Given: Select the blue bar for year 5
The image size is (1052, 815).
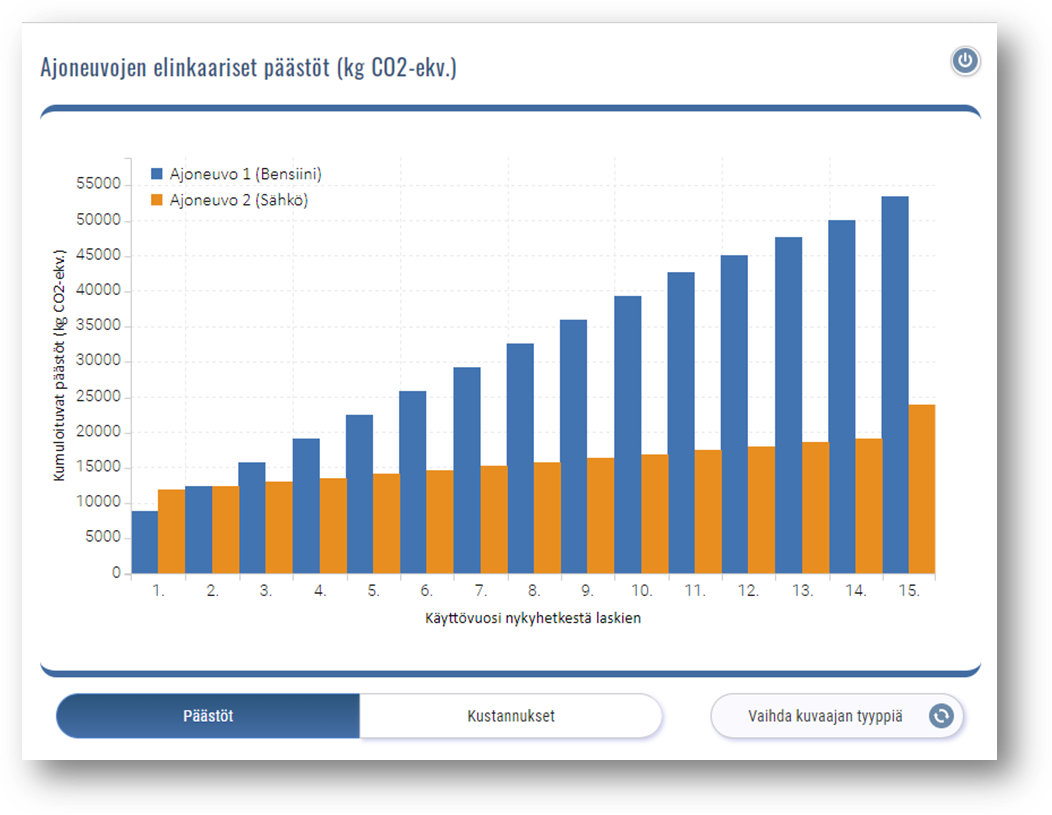Looking at the screenshot, I should coord(359,494).
